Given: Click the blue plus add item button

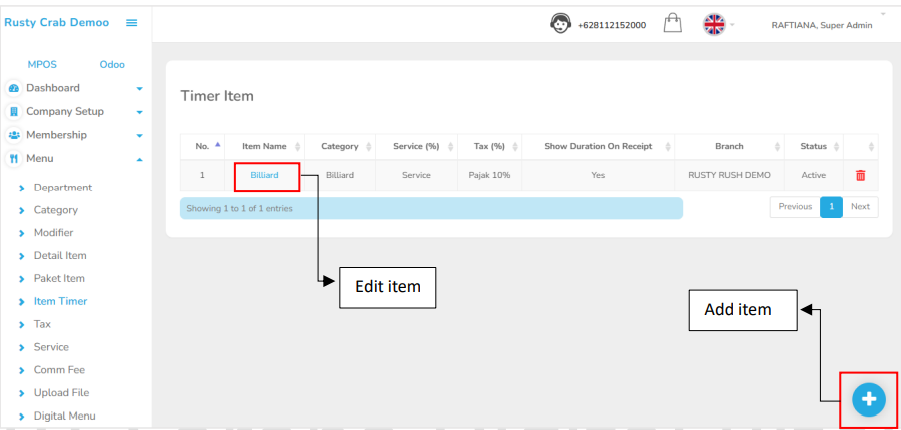Looking at the screenshot, I should 868,399.
